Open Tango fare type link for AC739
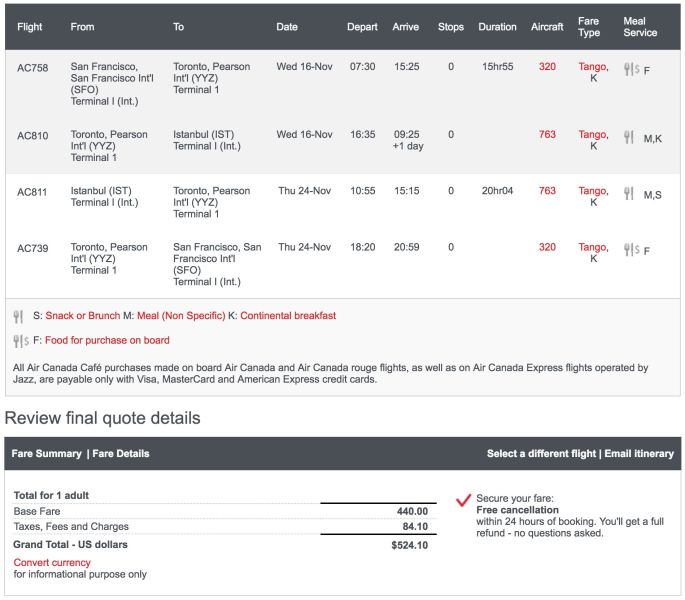This screenshot has height=600, width=685. (x=593, y=247)
